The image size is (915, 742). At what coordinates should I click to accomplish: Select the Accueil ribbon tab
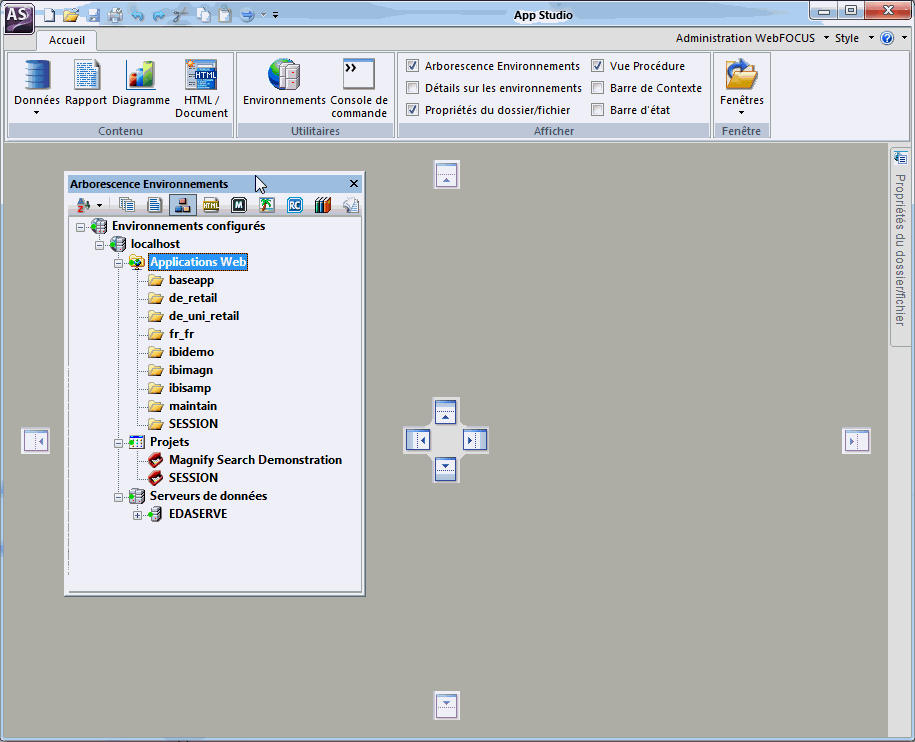click(x=67, y=40)
